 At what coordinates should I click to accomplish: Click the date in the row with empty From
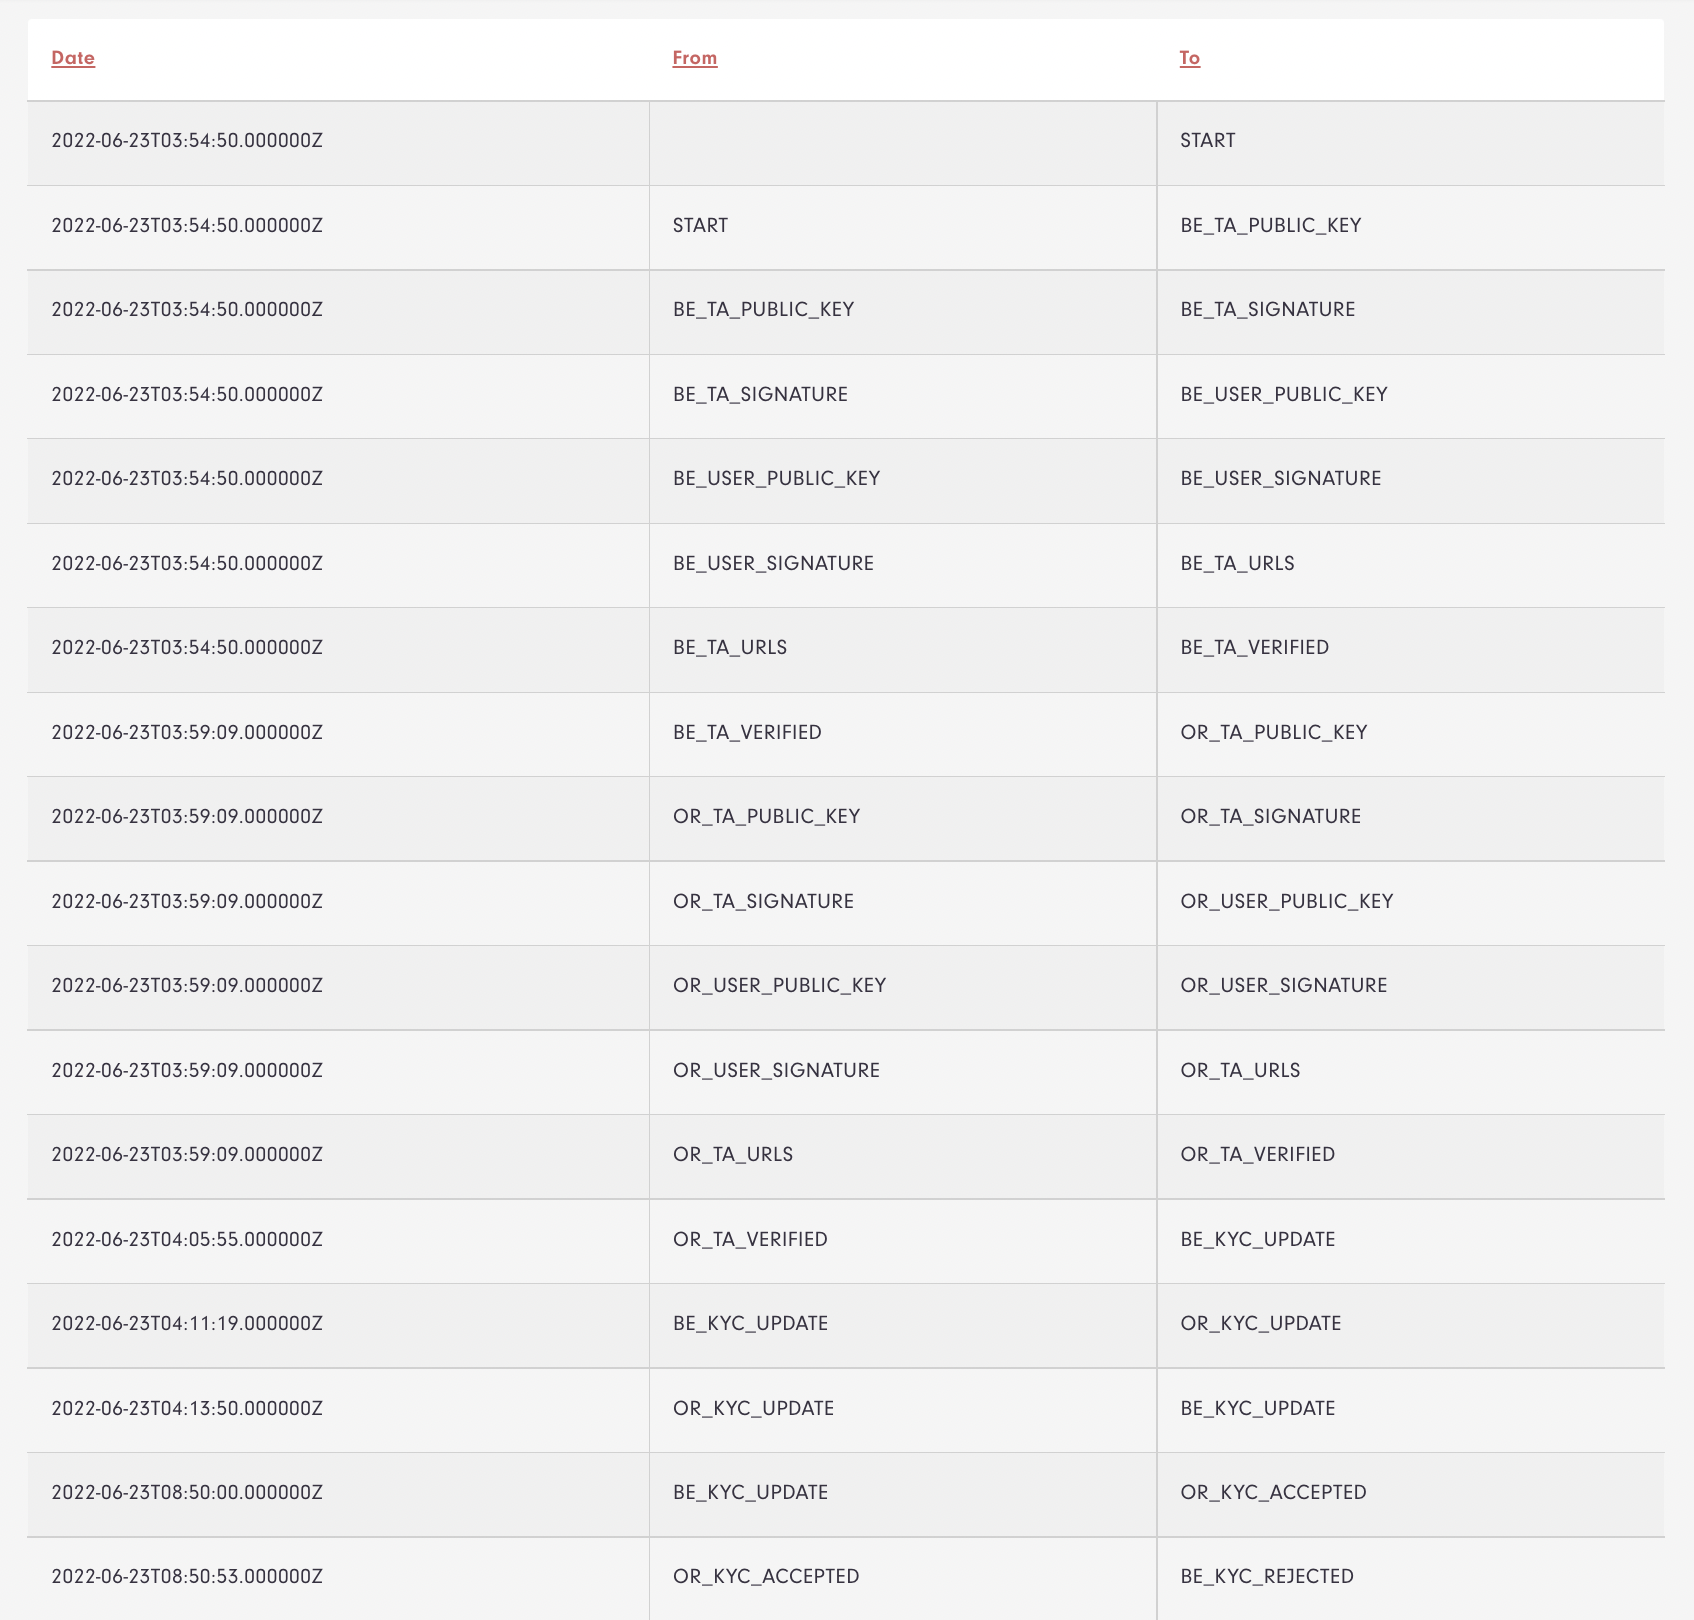click(187, 140)
